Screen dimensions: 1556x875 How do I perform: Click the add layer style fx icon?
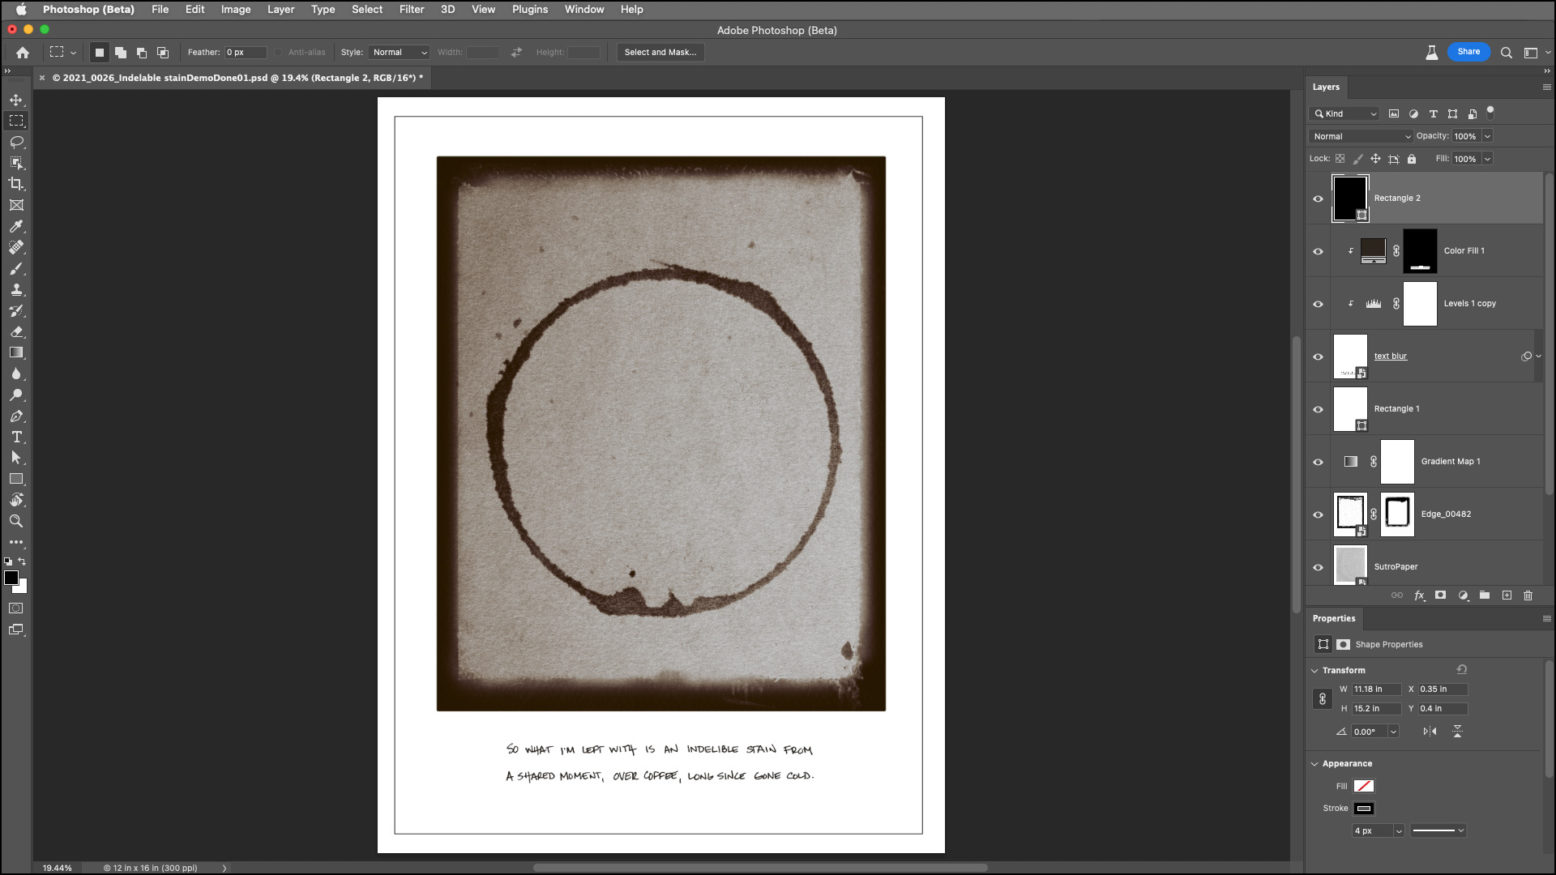(1419, 595)
